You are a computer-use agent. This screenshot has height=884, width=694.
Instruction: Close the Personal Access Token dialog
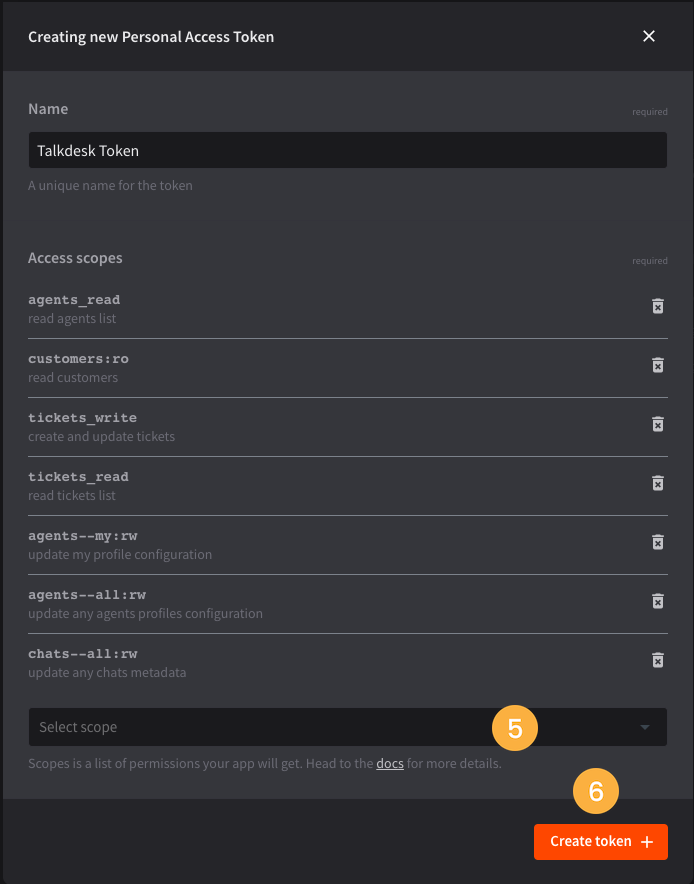coord(649,36)
